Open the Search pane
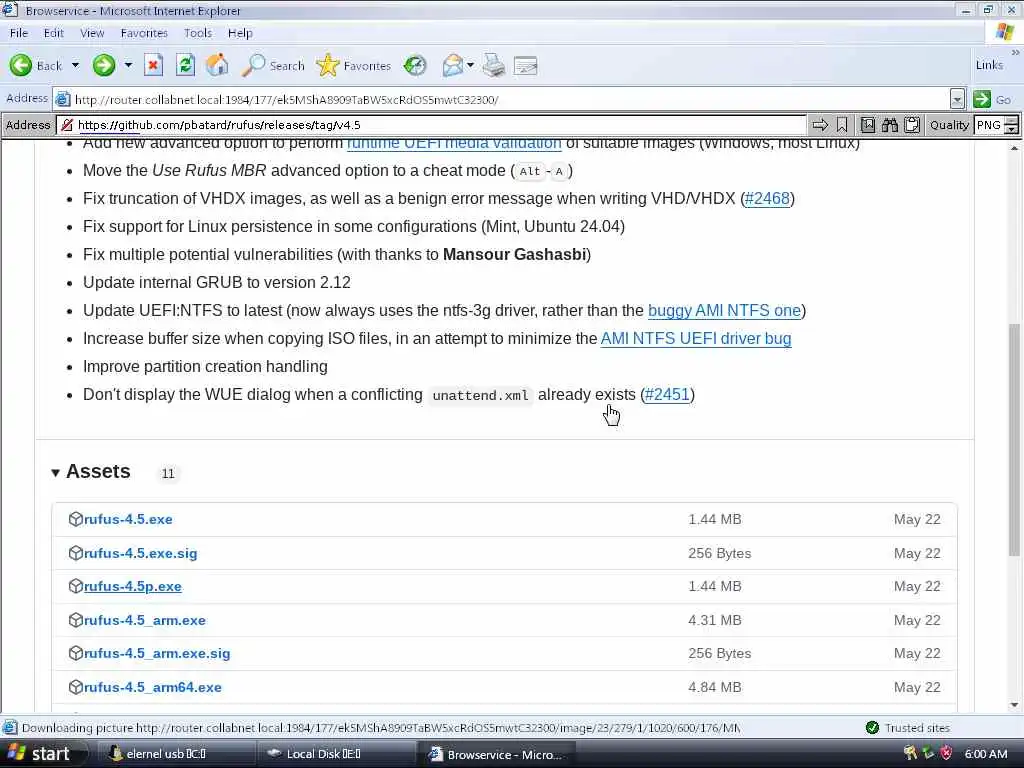The height and width of the screenshot is (768, 1024). 273,65
